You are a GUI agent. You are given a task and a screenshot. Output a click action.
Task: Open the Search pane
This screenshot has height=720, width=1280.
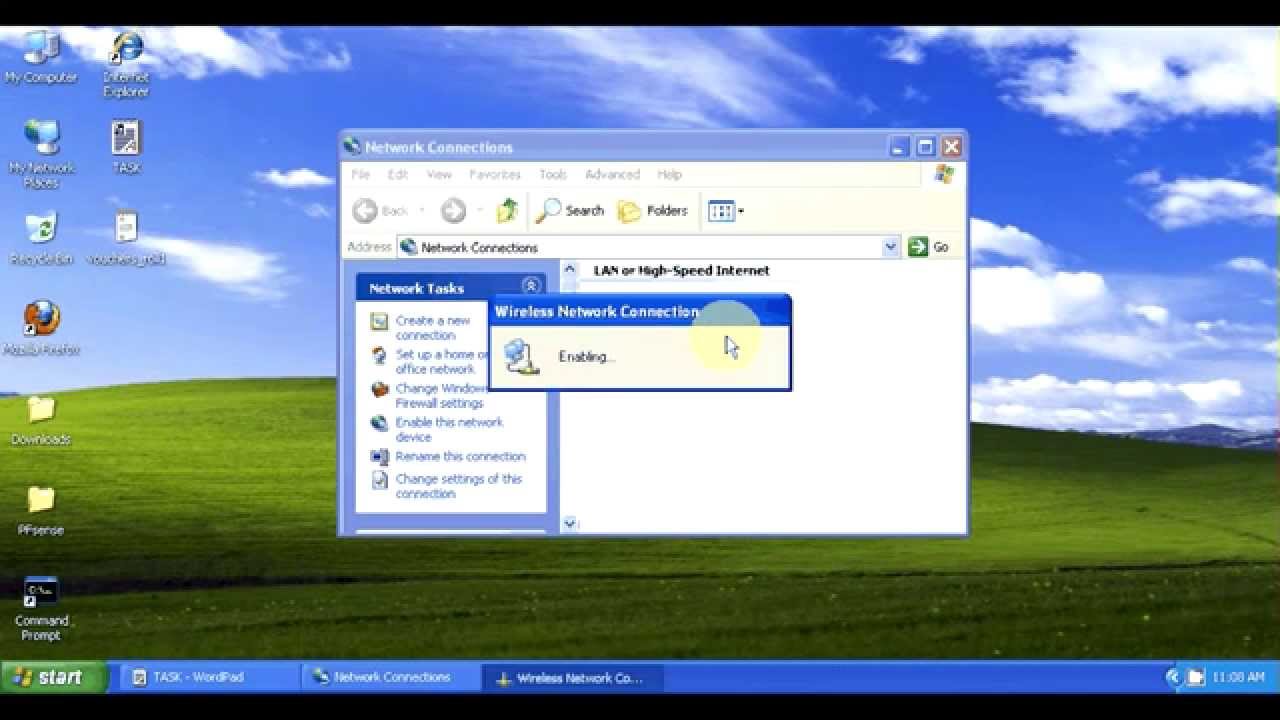[x=570, y=210]
